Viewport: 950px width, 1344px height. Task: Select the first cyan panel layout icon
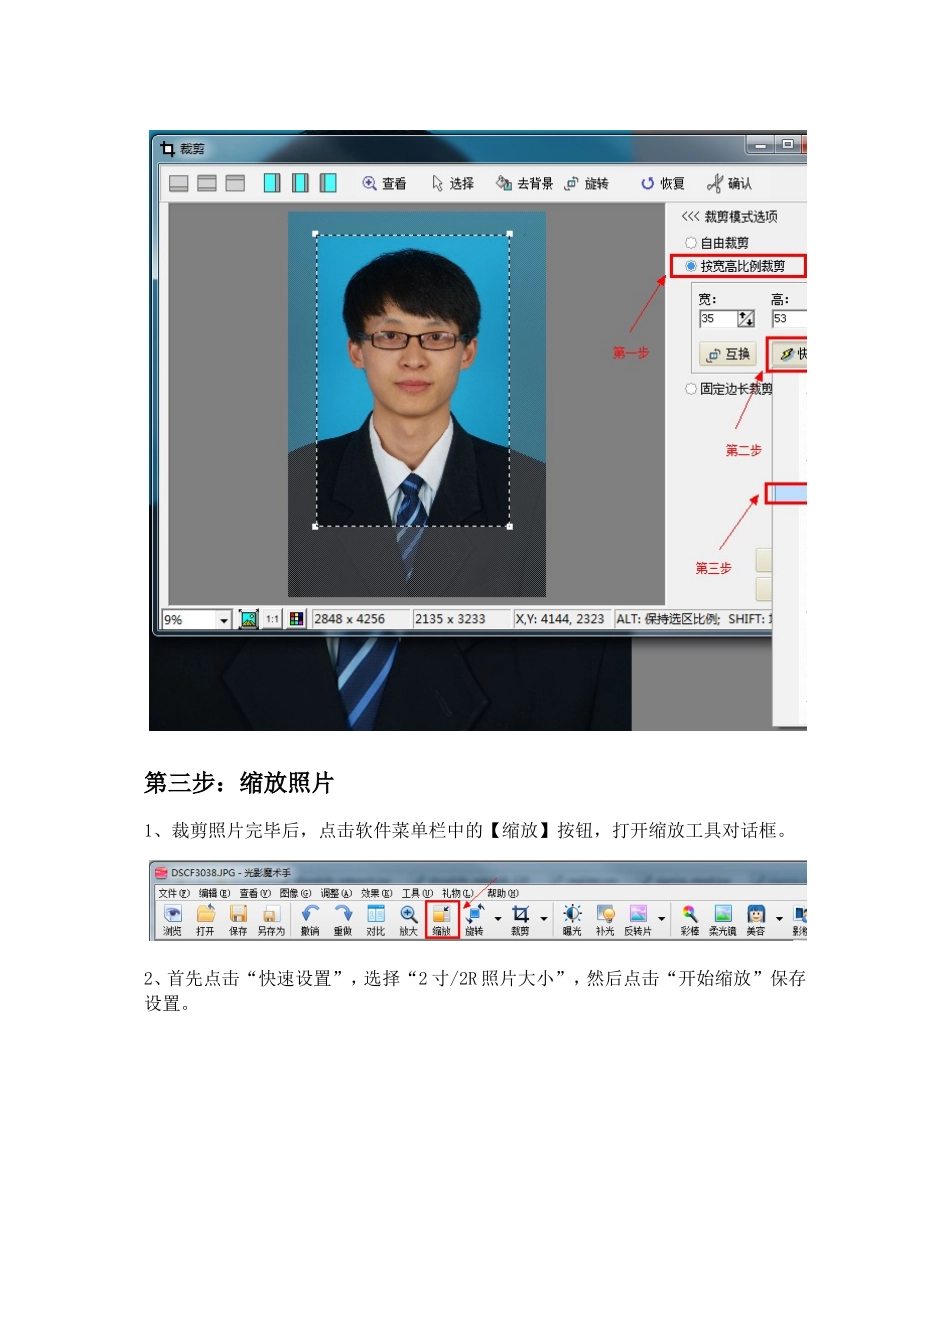[272, 183]
